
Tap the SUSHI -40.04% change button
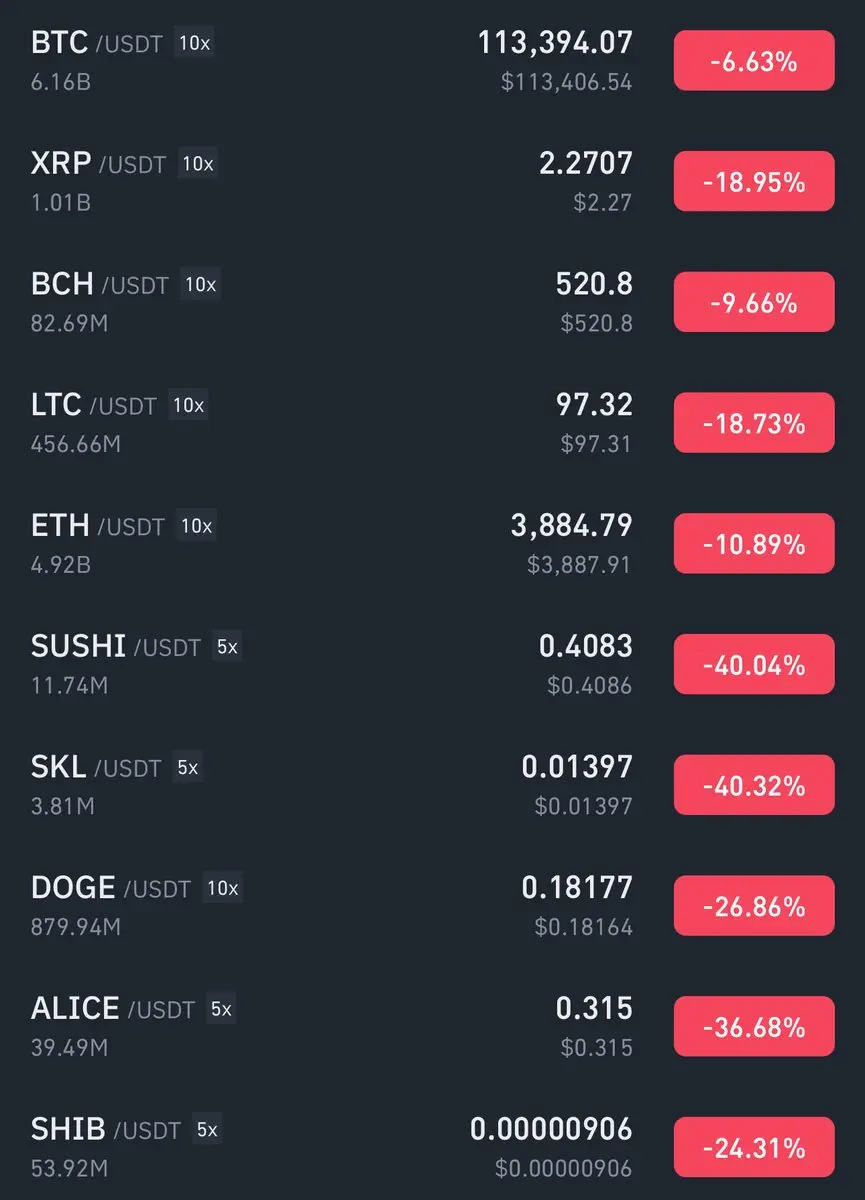pos(753,665)
